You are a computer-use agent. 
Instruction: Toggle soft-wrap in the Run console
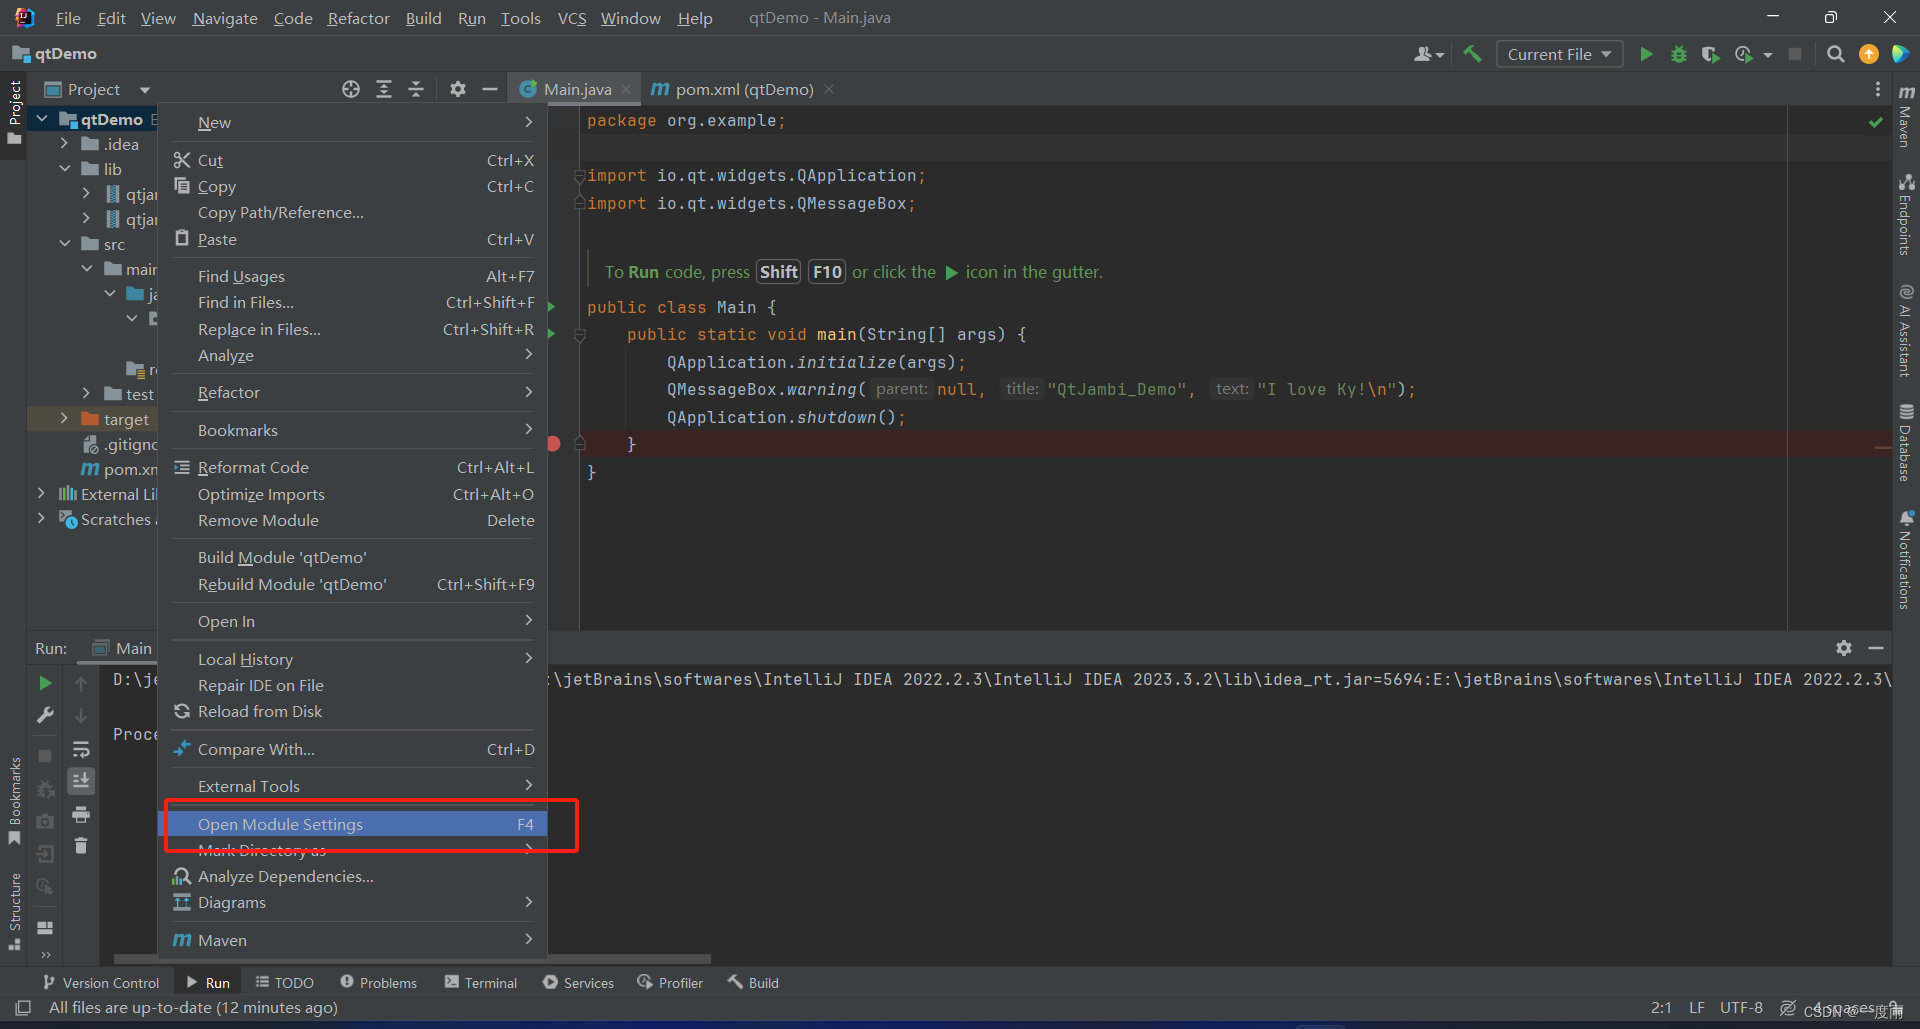[81, 750]
